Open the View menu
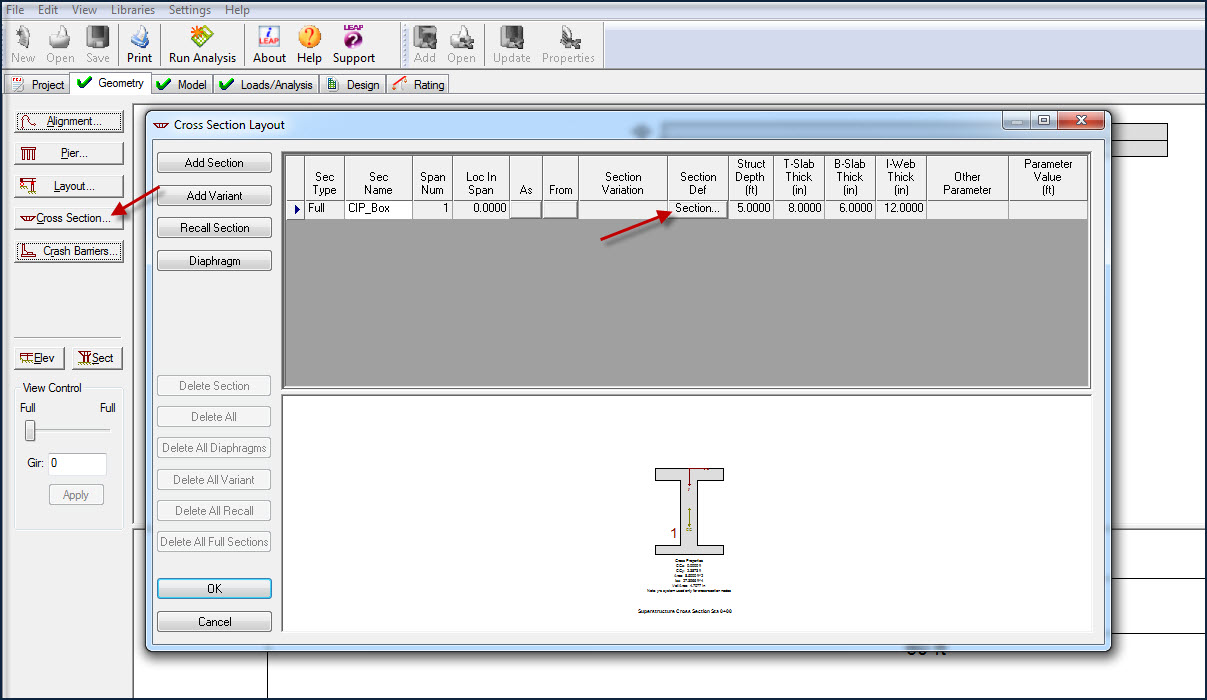Viewport: 1207px width, 700px height. pyautogui.click(x=85, y=9)
